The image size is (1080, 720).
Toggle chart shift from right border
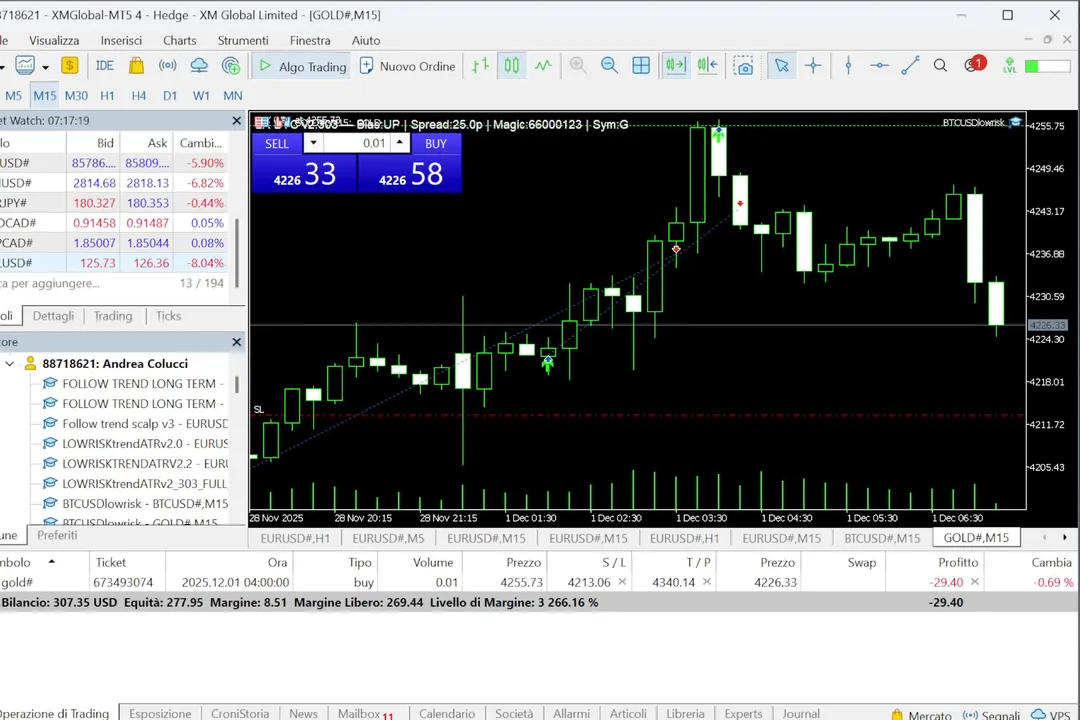707,66
